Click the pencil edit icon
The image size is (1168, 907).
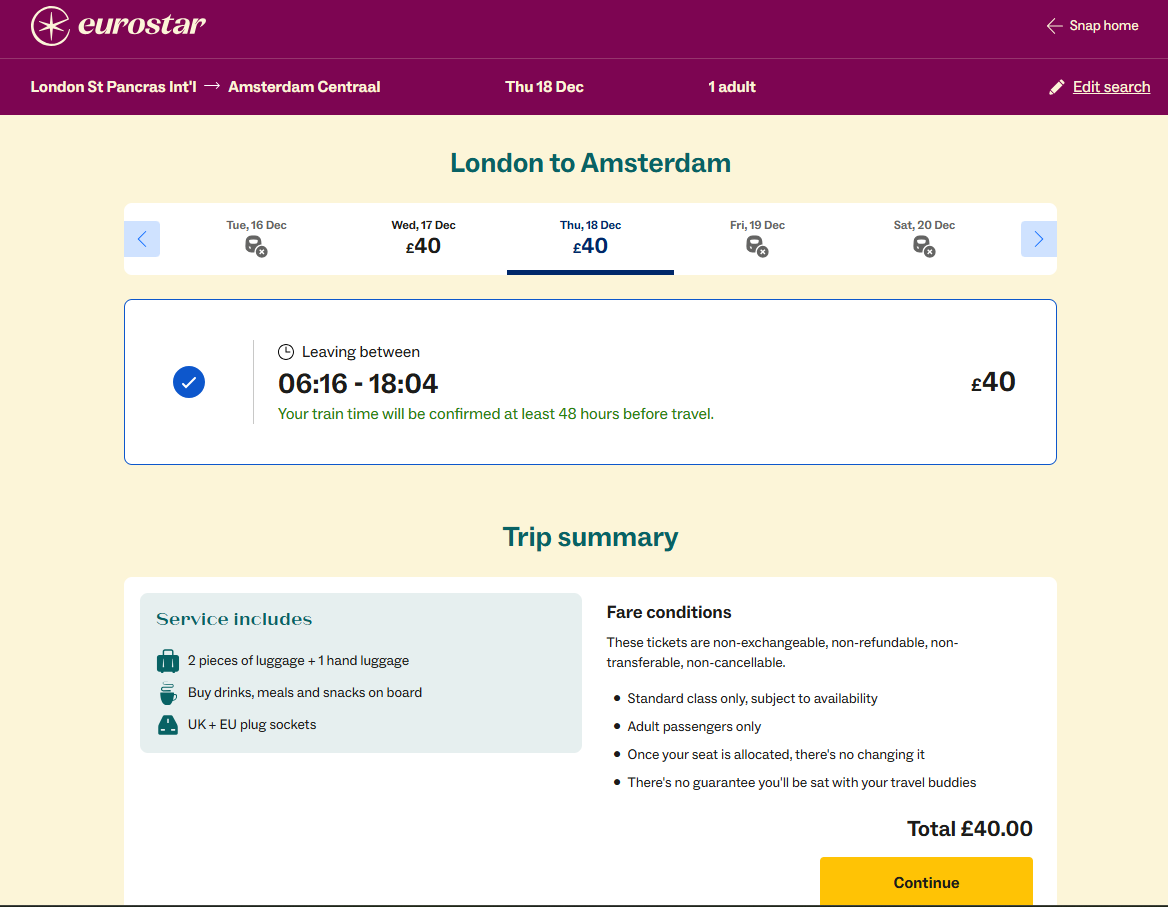(1056, 87)
